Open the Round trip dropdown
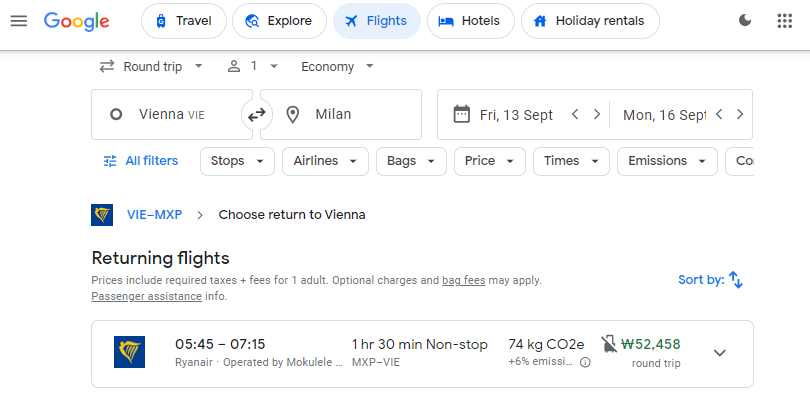Viewport: 810px width, 405px height. point(152,67)
